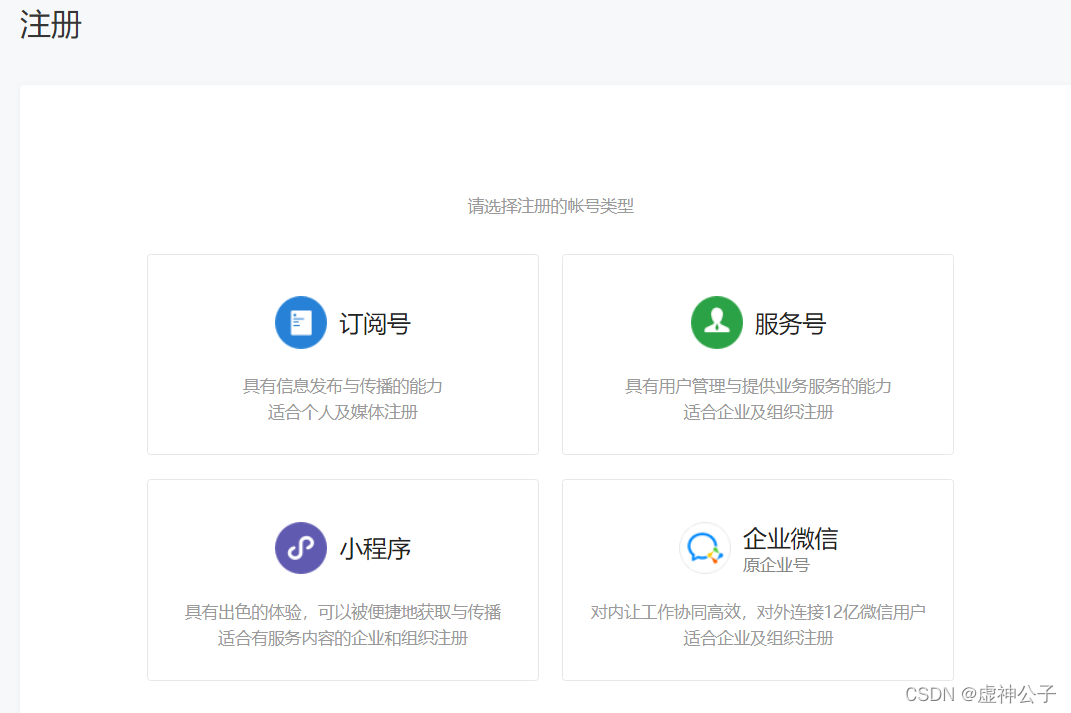This screenshot has height=713, width=1071.
Task: Click text 对内让工作协同高效，对外连接12亿微信用户
Action: (758, 612)
